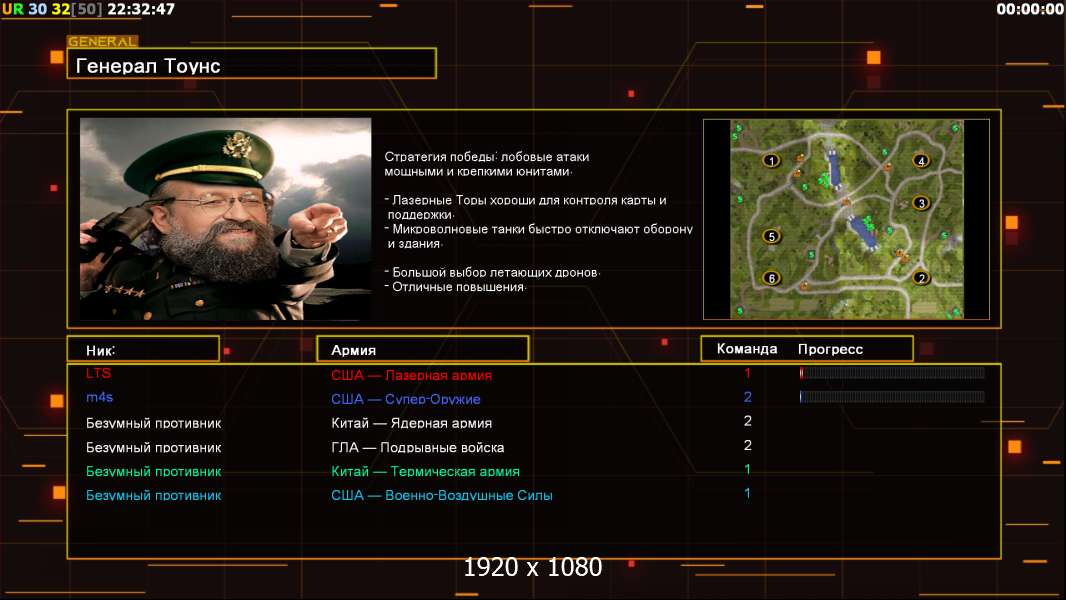Click the 00:00:00 timer in corner
The width and height of the screenshot is (1066, 600).
1029,9
